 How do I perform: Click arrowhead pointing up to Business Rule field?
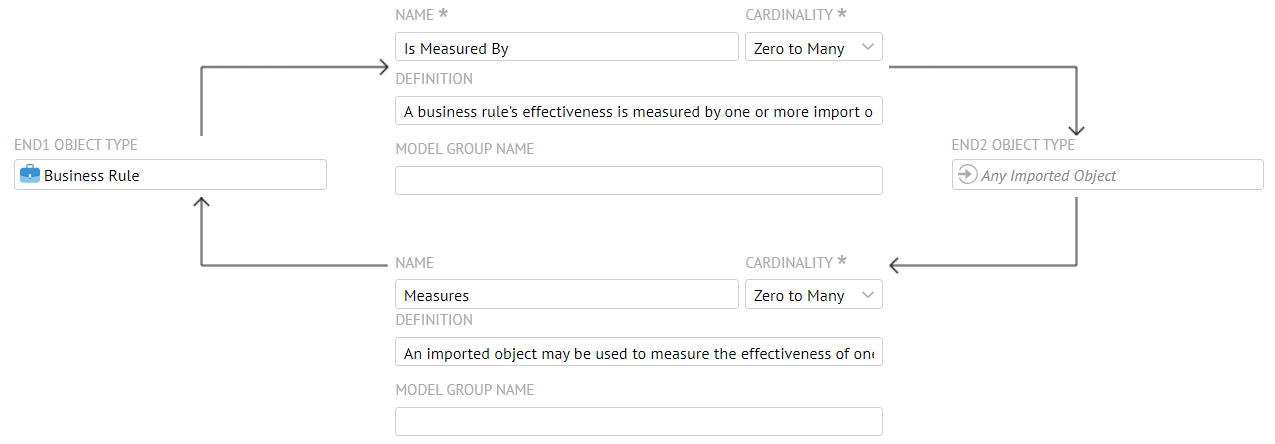point(201,203)
